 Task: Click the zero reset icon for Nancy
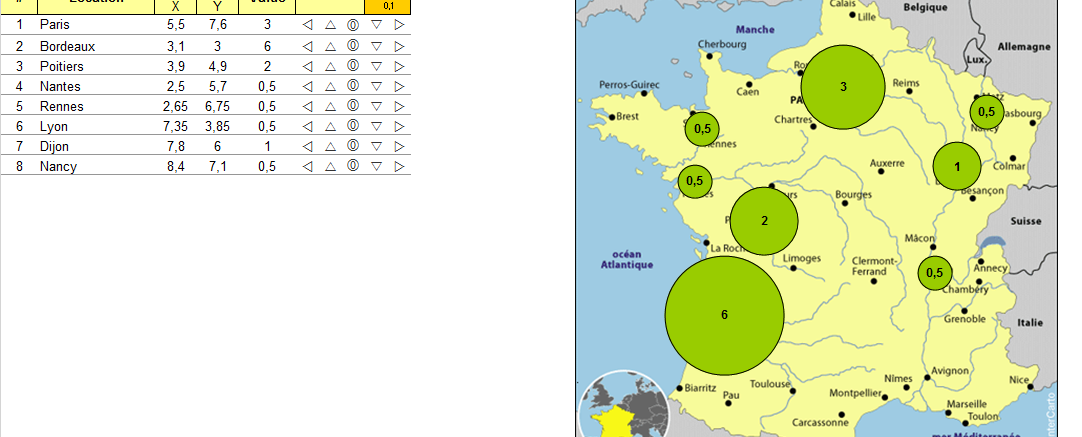point(353,166)
